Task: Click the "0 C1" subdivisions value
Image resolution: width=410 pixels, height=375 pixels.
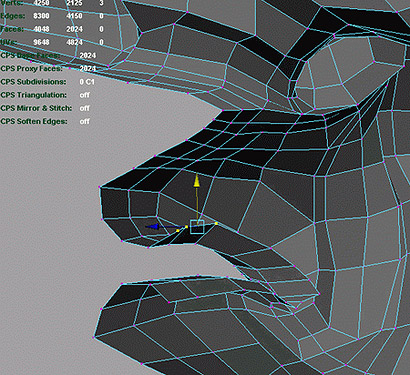Action: point(87,82)
